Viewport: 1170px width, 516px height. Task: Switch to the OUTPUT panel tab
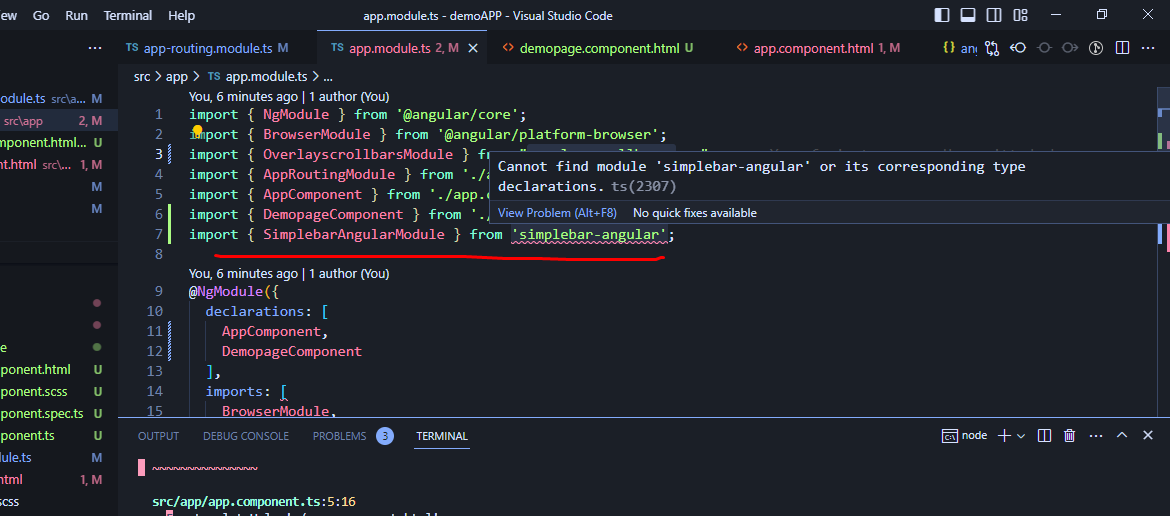[x=158, y=436]
